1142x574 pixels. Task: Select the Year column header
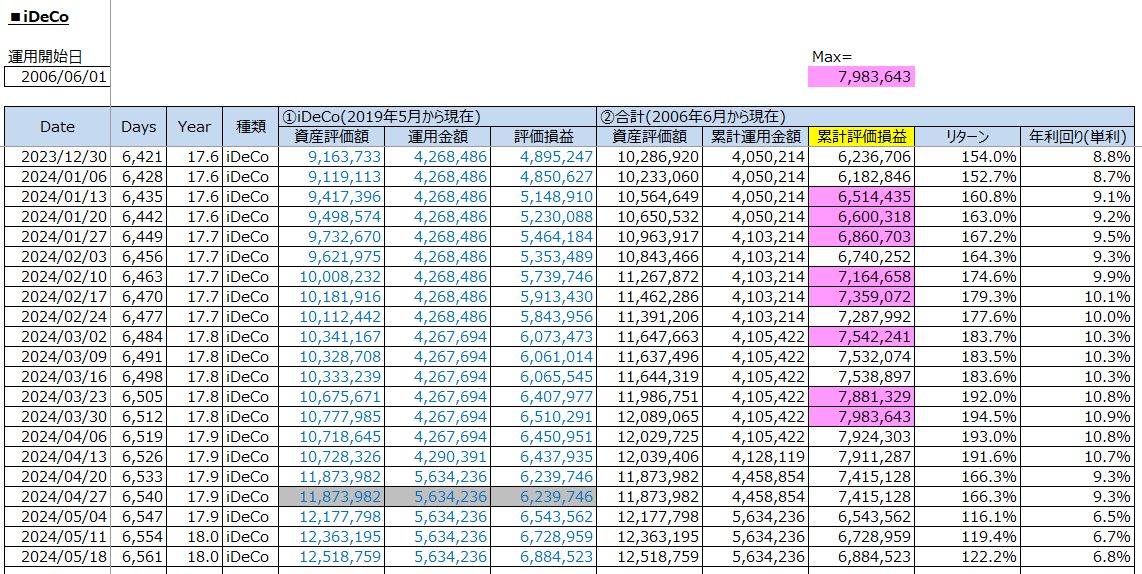194,127
